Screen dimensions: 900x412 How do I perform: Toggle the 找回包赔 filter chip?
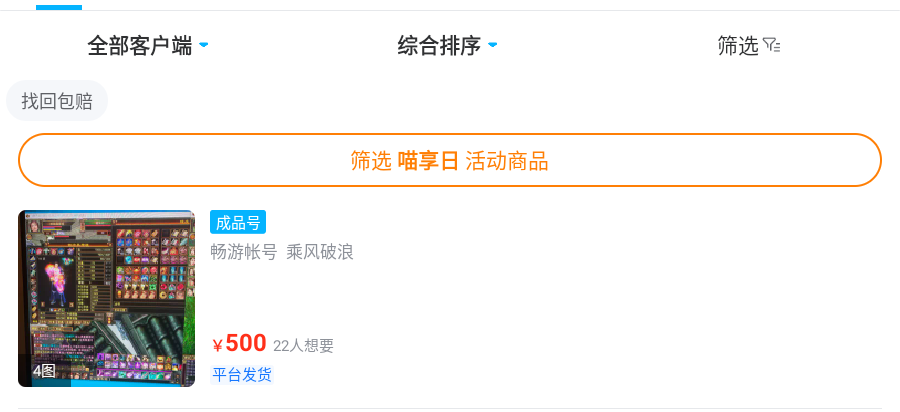pos(57,101)
